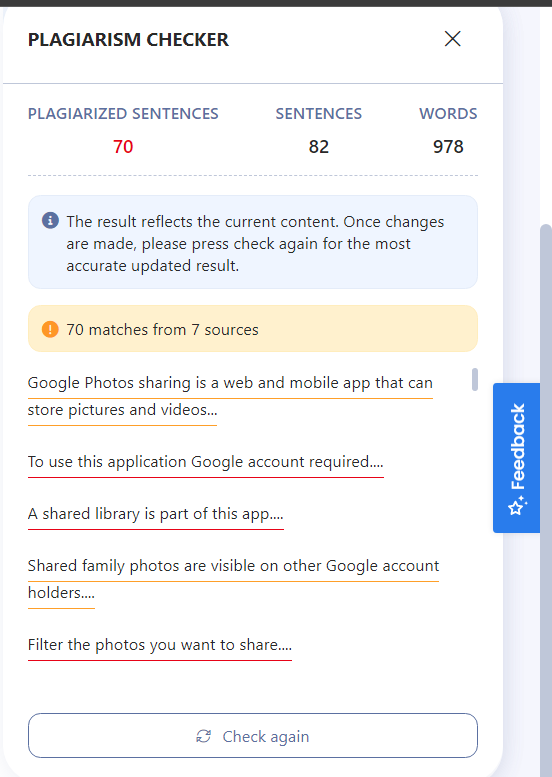
Task: Select 'To use this application Google account required' match
Action: click(x=206, y=462)
